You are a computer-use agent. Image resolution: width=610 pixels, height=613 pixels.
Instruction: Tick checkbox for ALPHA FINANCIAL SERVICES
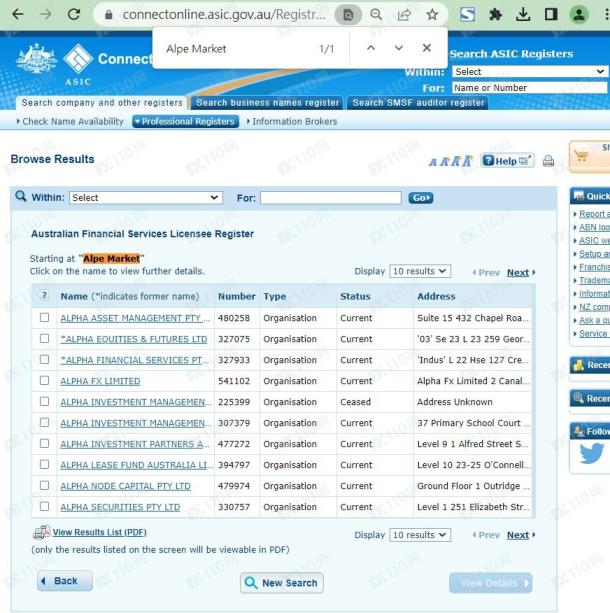pos(45,359)
